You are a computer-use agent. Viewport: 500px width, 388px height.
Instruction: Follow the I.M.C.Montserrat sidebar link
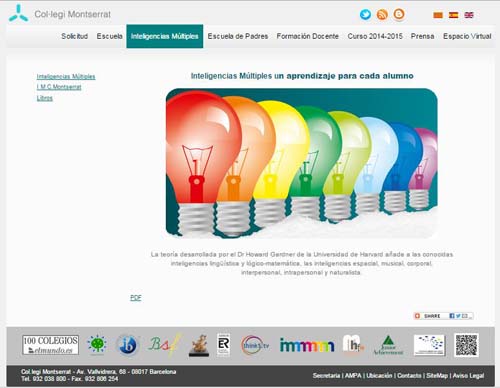59,87
